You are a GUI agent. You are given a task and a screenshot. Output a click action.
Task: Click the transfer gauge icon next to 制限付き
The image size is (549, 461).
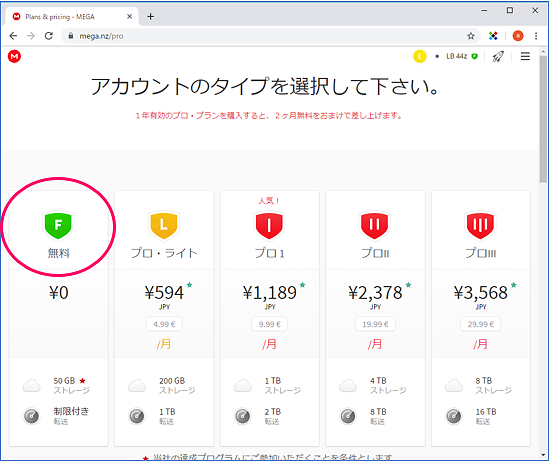click(32, 416)
